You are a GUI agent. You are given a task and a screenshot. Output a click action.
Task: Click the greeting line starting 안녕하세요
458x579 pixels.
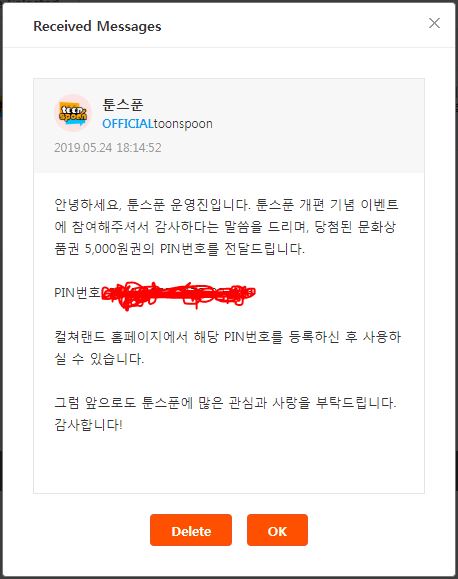coord(226,205)
